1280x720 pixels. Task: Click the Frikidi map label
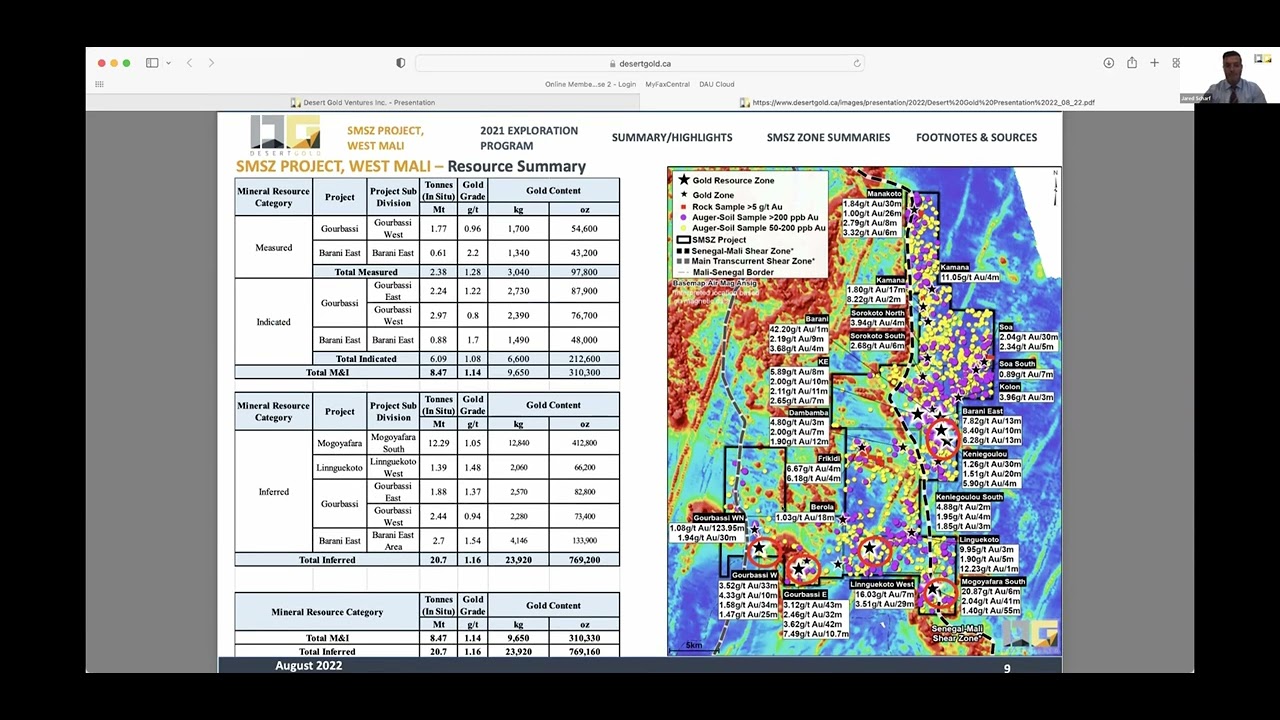point(828,458)
